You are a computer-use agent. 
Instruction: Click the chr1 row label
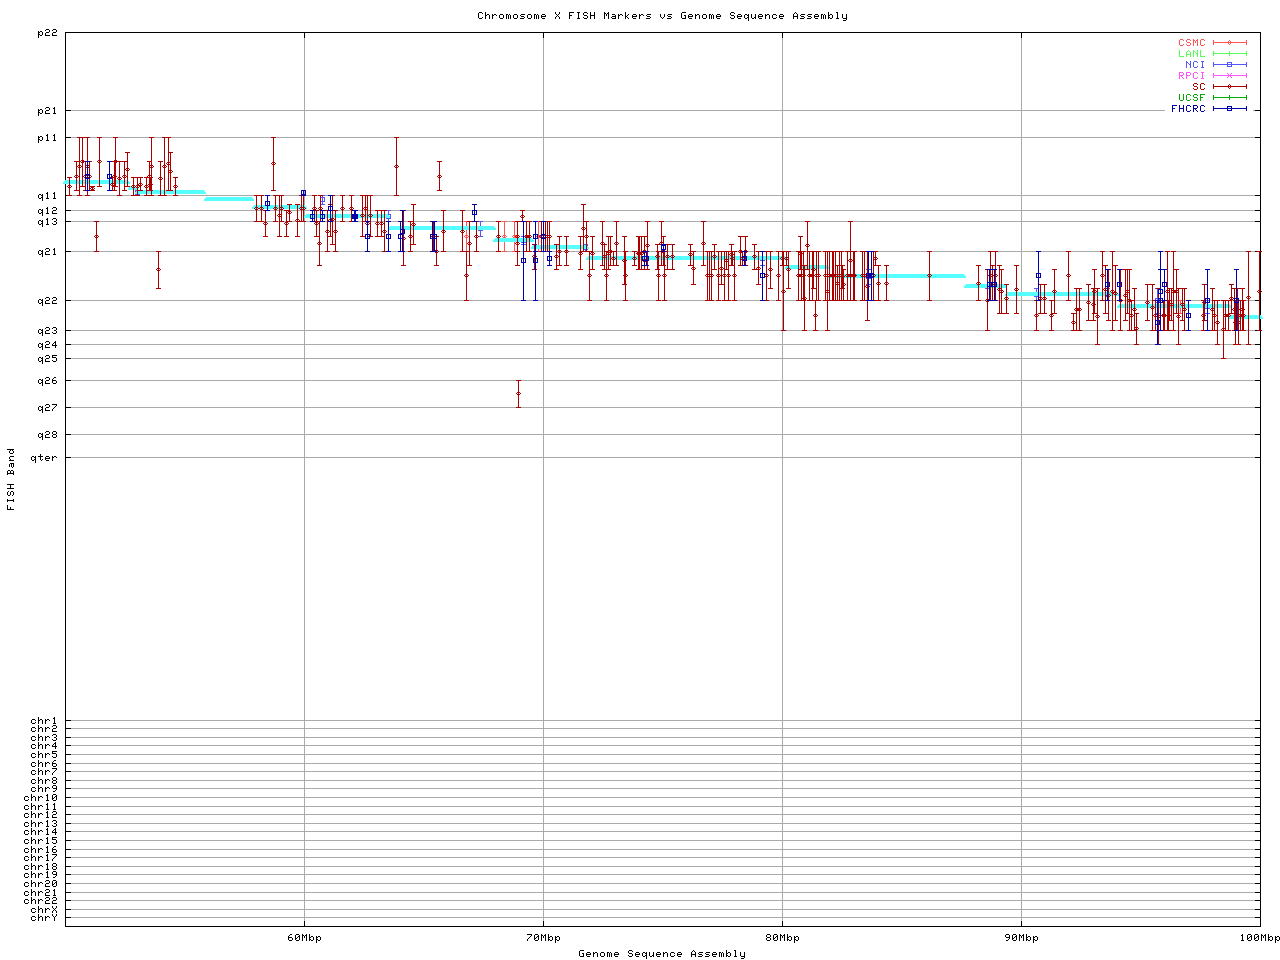[44, 721]
